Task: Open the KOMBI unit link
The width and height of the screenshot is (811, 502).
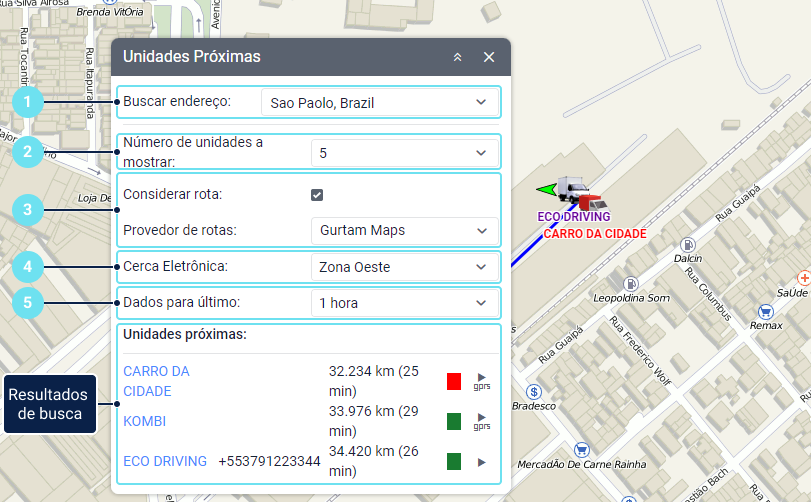Action: 144,421
